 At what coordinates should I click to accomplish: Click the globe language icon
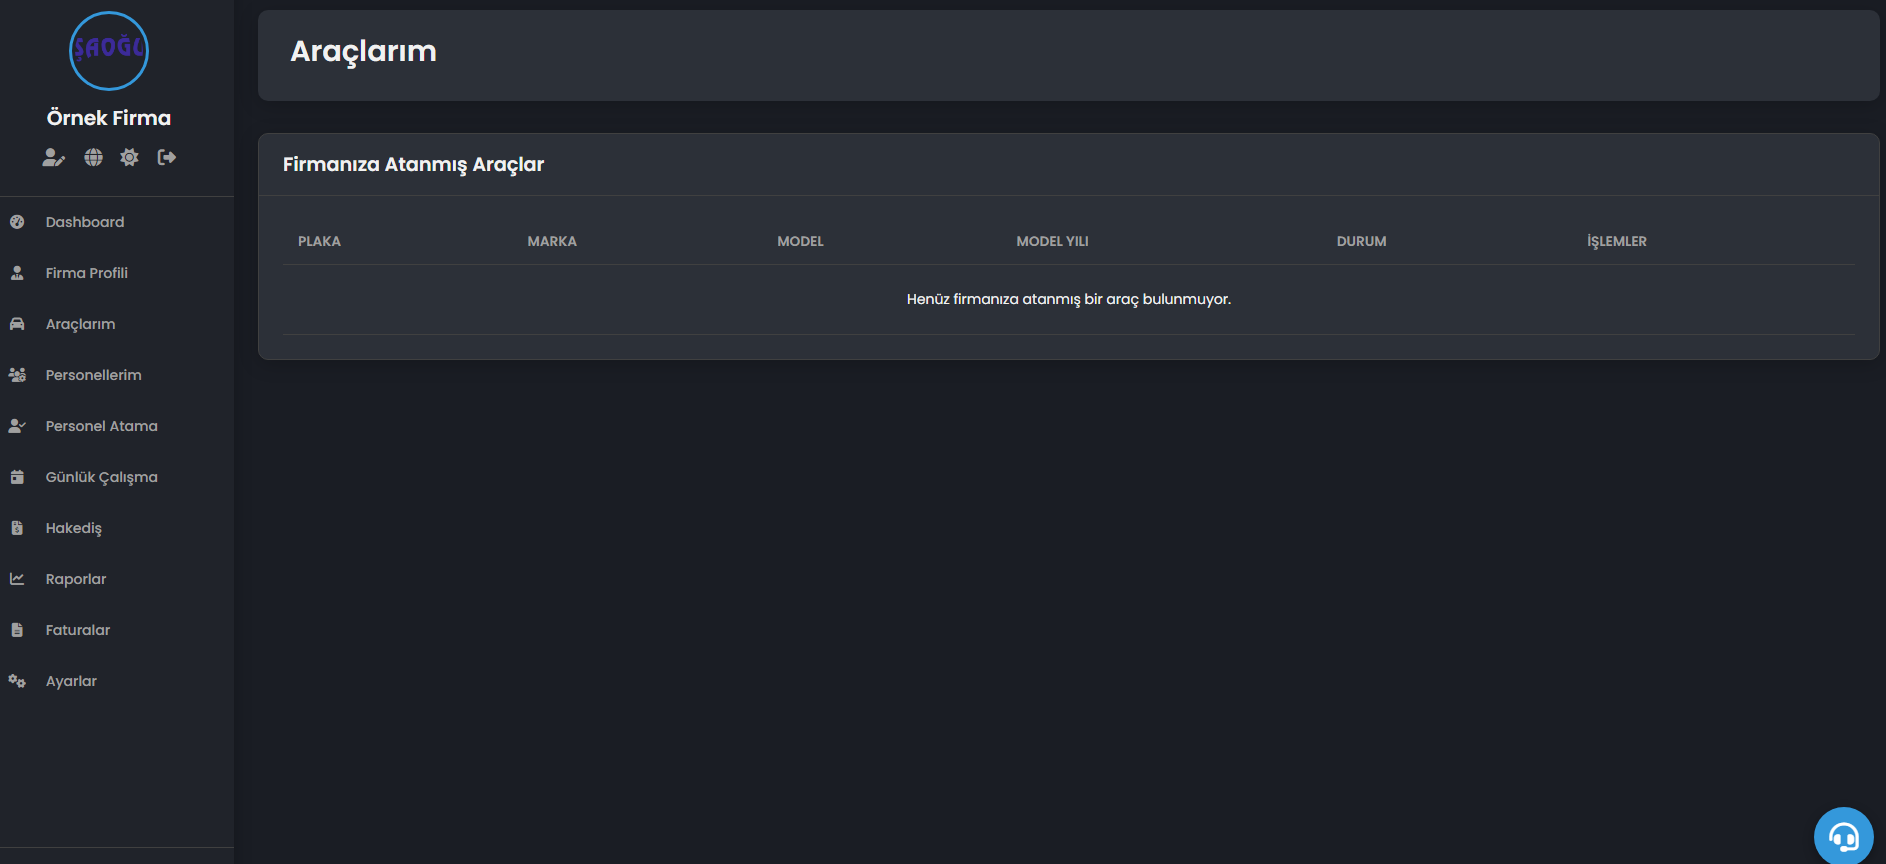[93, 157]
